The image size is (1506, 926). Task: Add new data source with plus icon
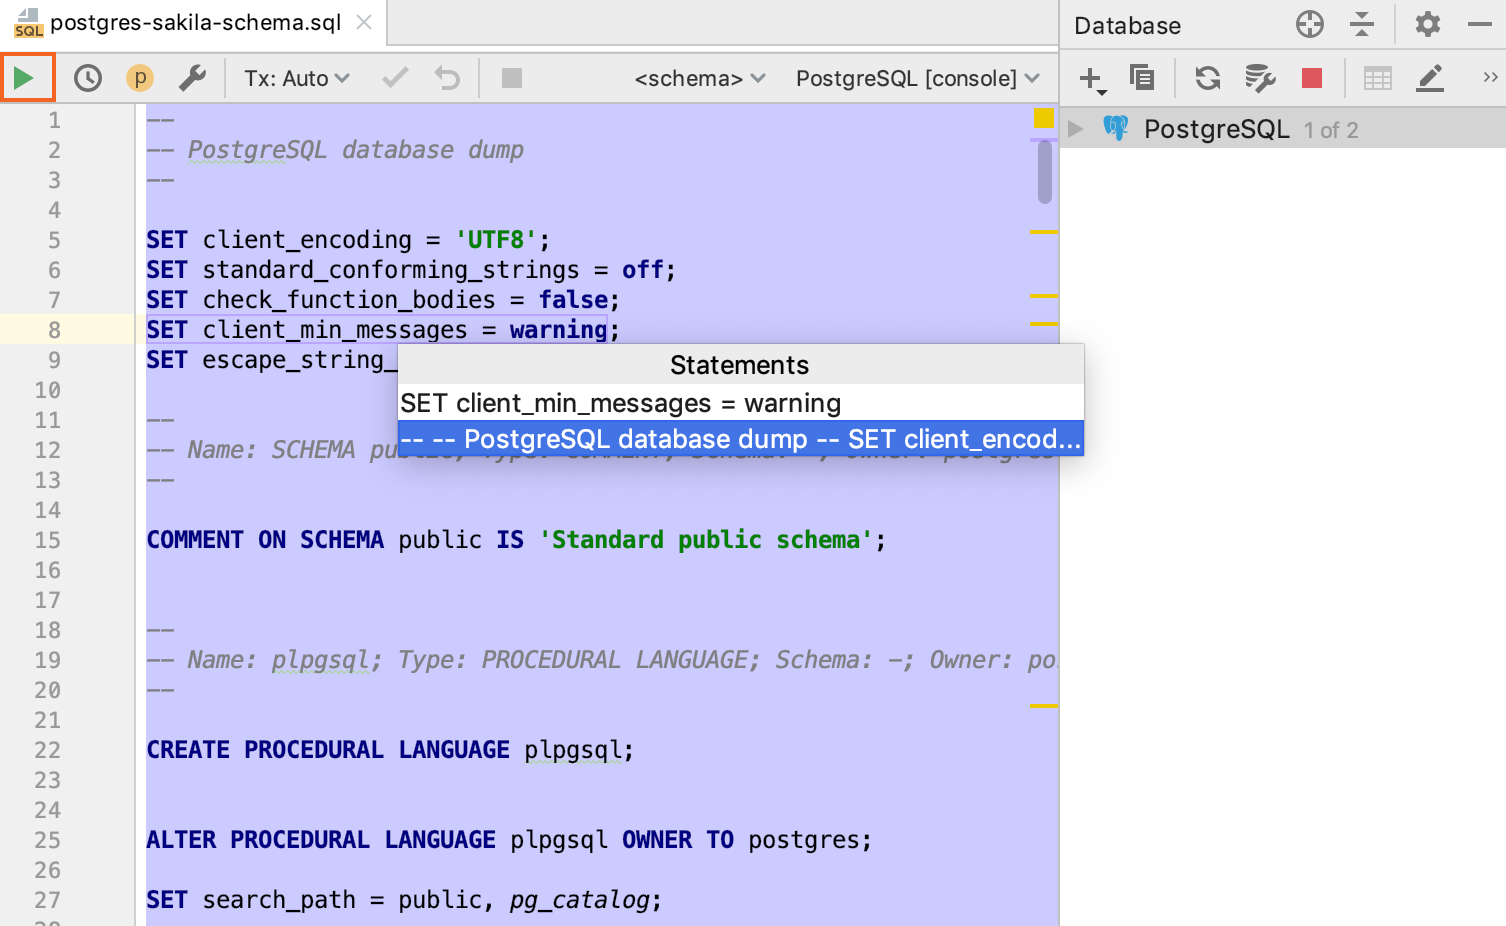[1092, 78]
